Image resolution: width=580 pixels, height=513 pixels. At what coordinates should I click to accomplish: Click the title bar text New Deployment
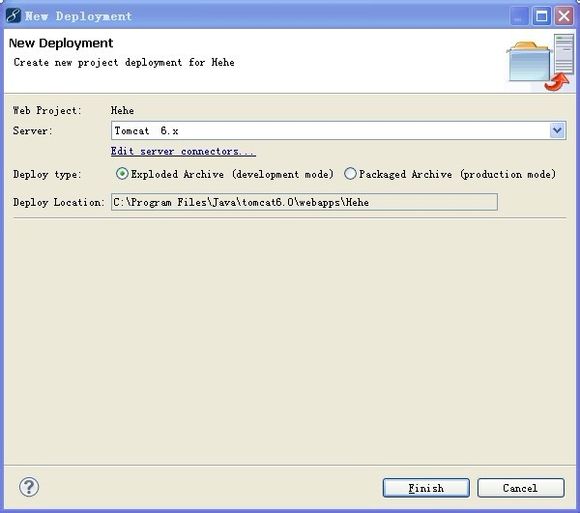pos(78,16)
